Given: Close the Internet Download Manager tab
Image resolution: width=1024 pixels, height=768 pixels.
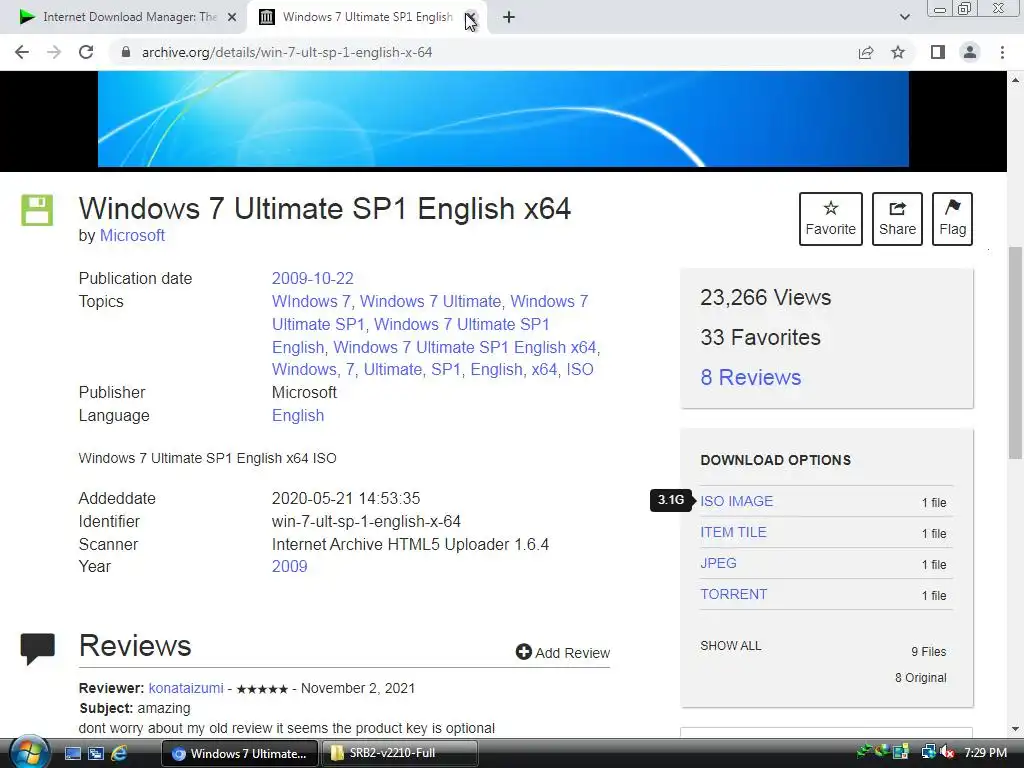Looking at the screenshot, I should (232, 17).
